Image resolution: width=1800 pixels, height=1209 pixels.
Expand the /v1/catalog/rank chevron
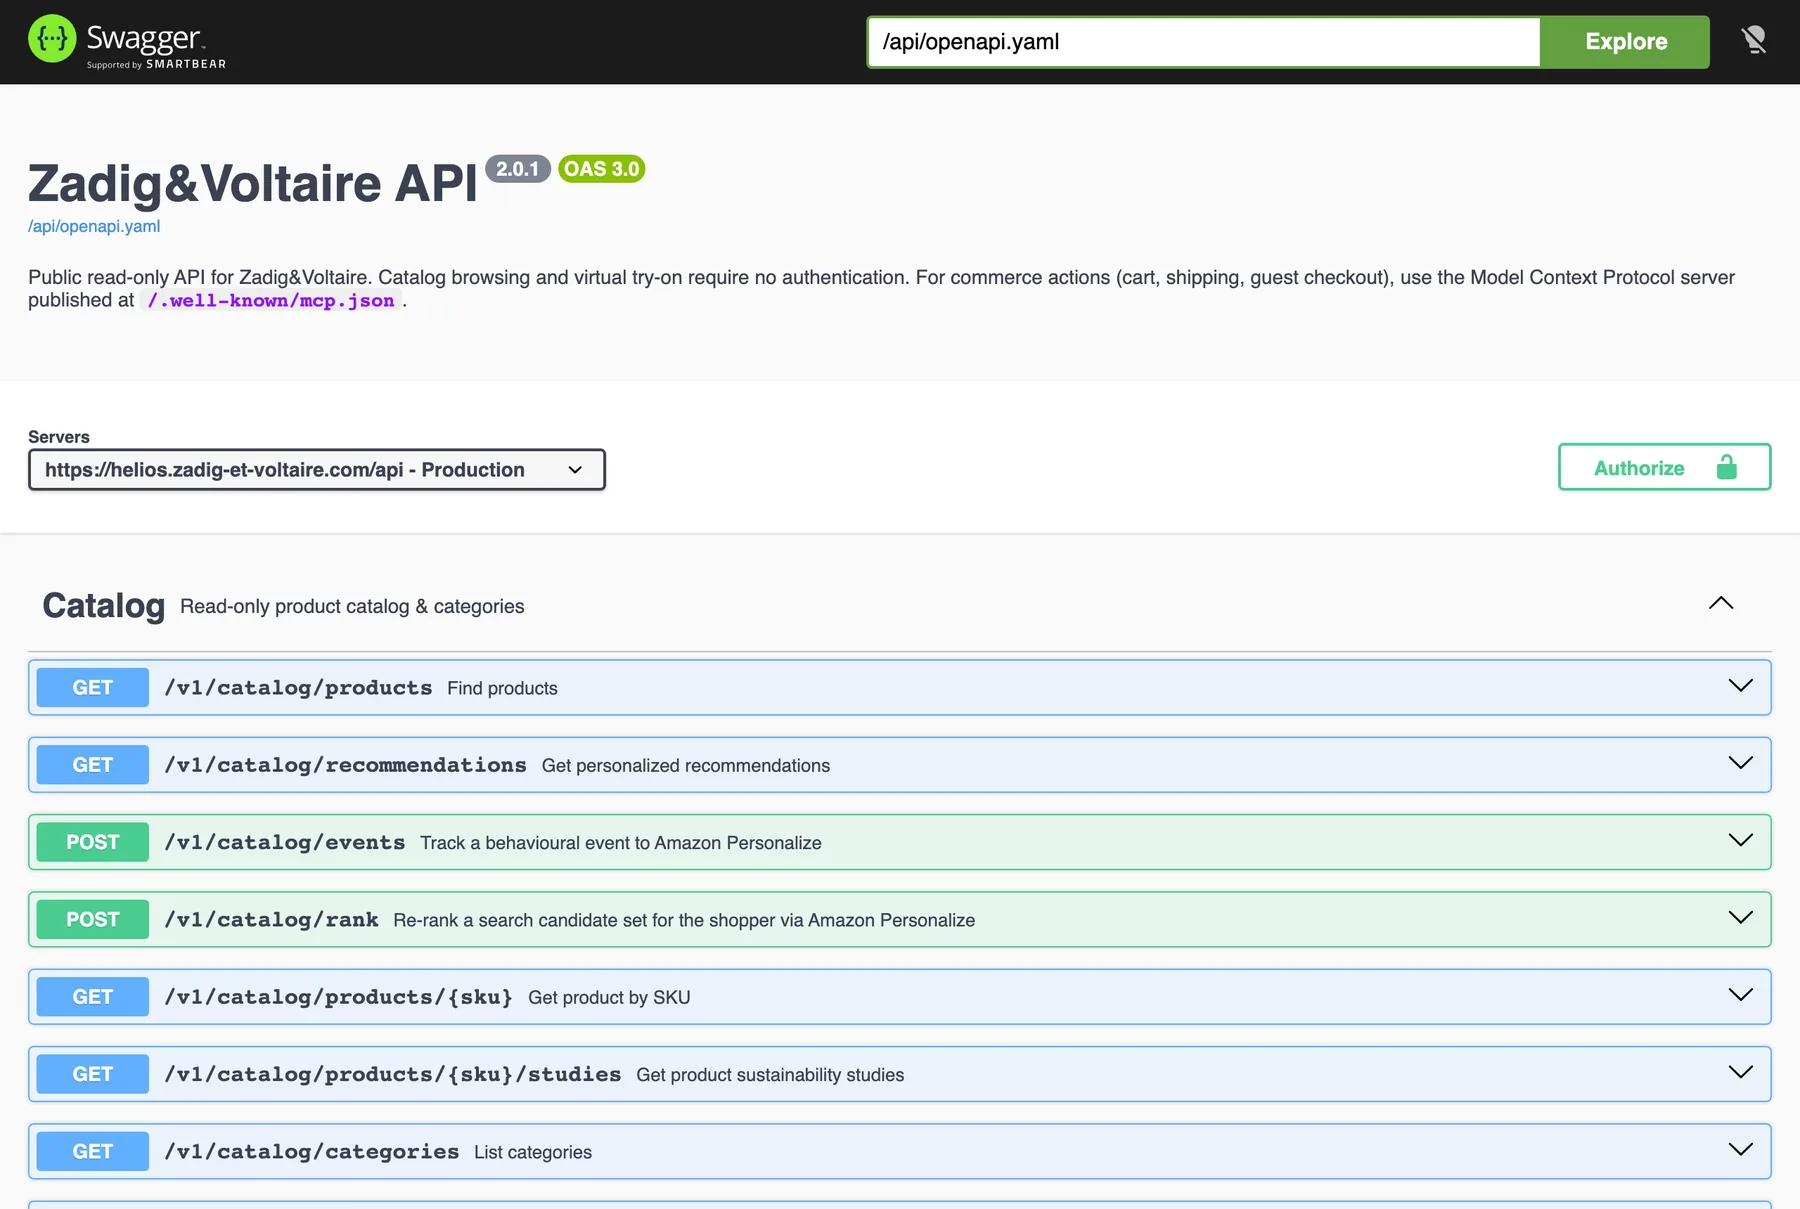click(x=1740, y=917)
